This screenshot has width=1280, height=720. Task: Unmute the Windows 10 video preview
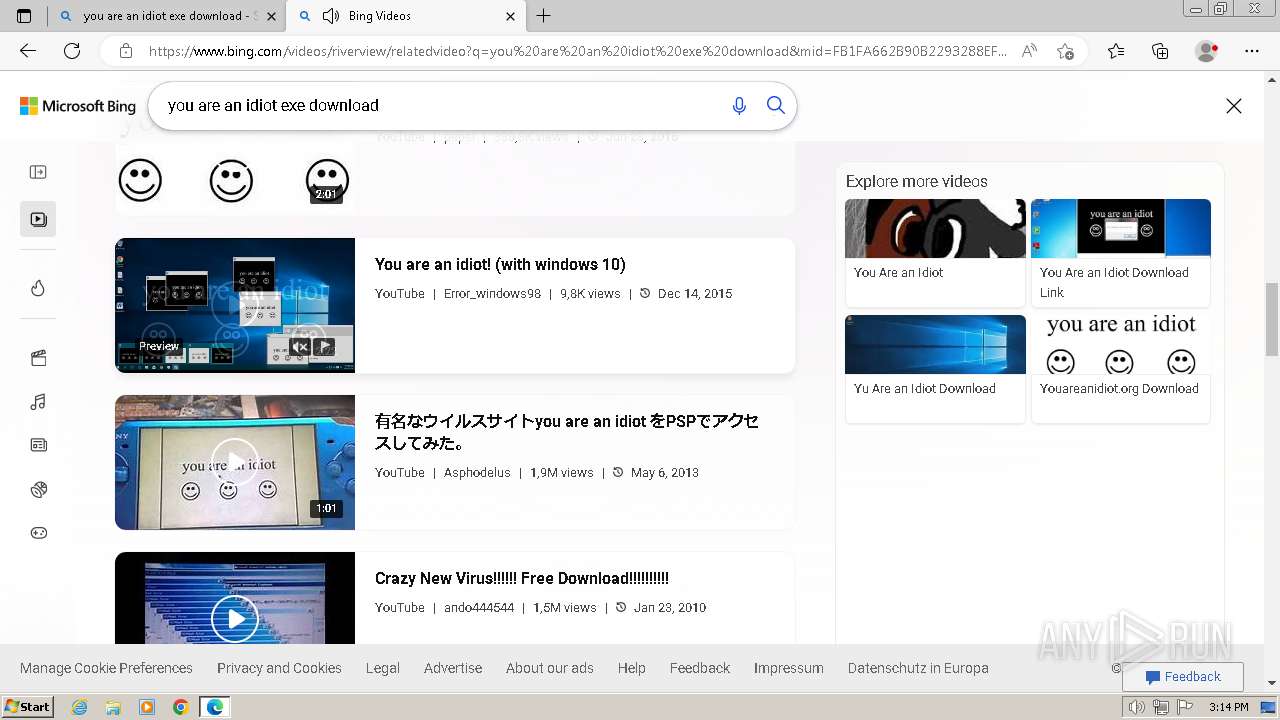point(300,347)
